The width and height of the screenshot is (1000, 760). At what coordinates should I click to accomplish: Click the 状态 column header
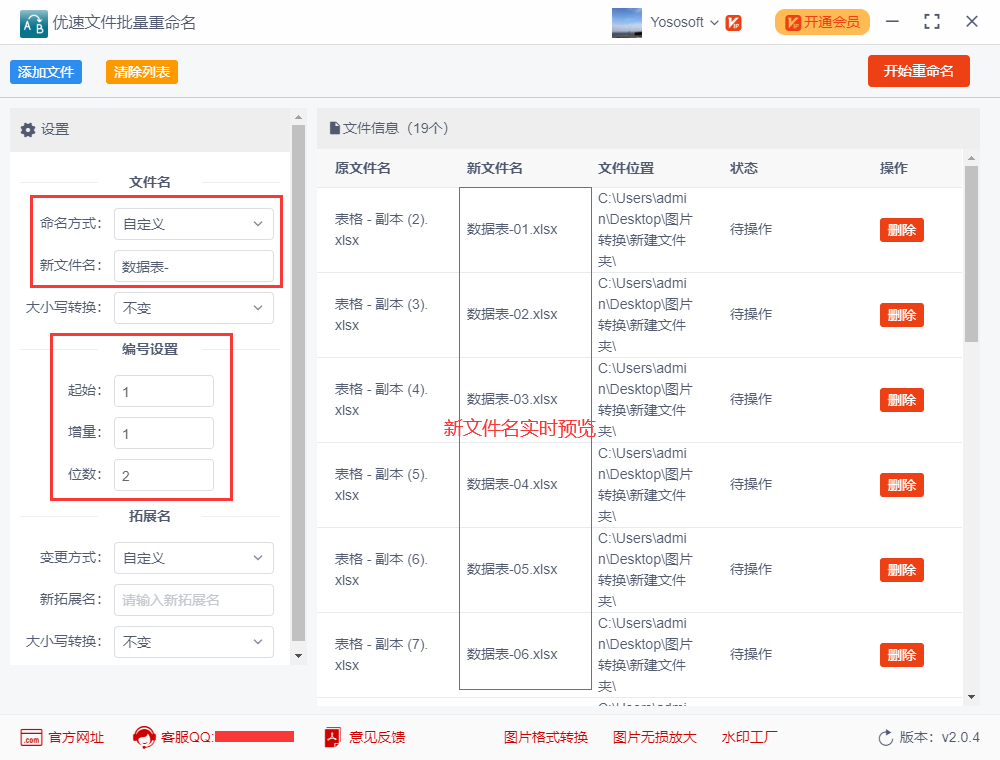[744, 168]
